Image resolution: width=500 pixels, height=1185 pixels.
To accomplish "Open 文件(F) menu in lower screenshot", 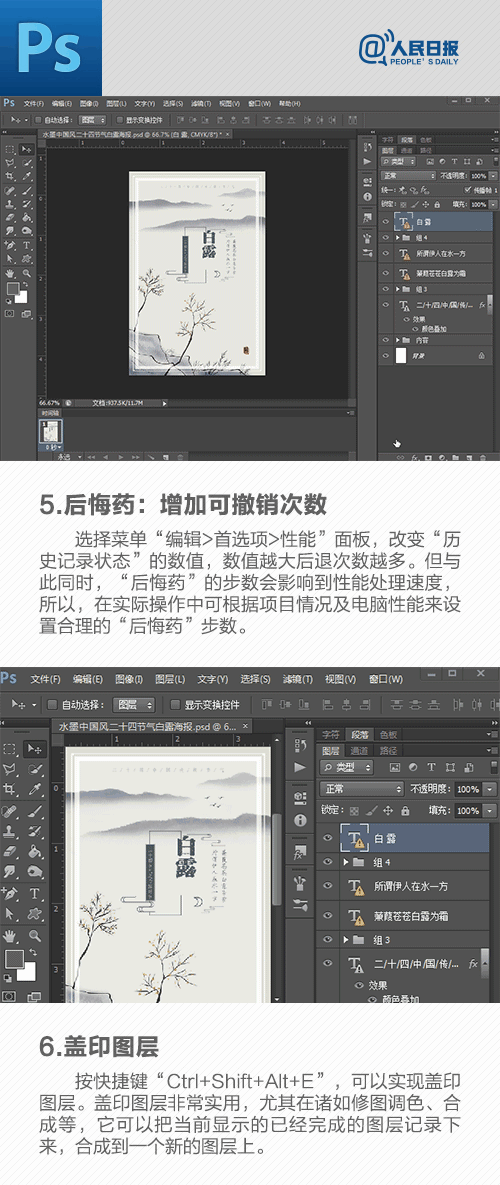I will pos(45,679).
